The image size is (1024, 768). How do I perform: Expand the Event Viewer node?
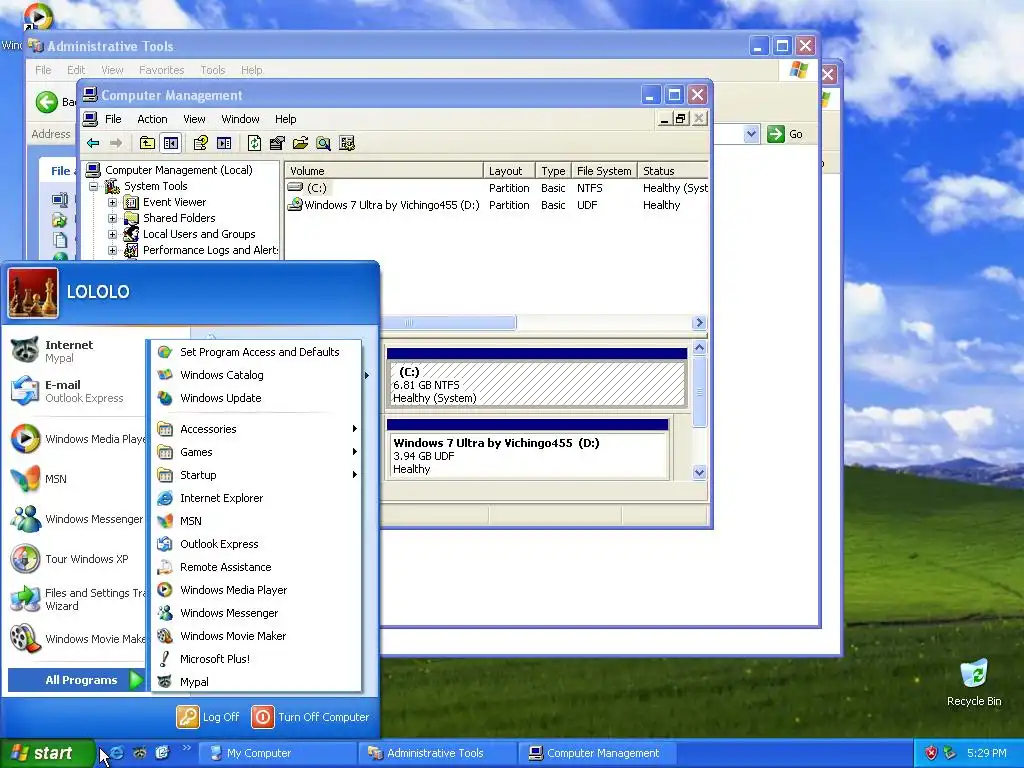point(112,202)
